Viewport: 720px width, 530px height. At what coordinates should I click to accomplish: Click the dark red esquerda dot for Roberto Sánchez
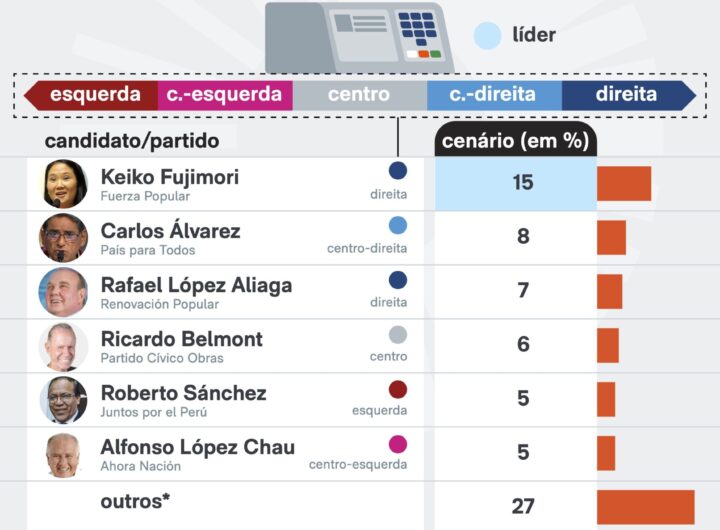[398, 389]
